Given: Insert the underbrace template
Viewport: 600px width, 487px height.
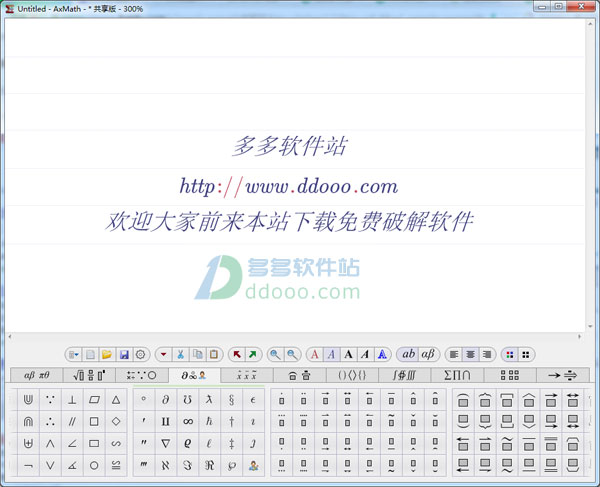Looking at the screenshot, I should [x=485, y=422].
